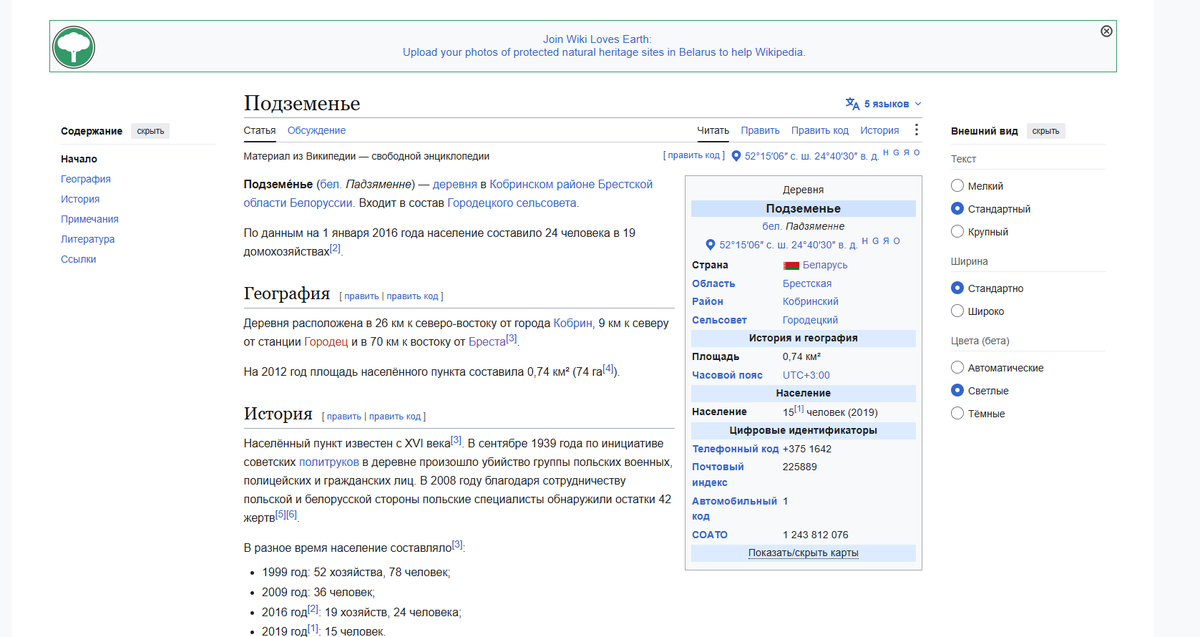Open the История page tab
The width and height of the screenshot is (1200, 637).
(x=879, y=130)
